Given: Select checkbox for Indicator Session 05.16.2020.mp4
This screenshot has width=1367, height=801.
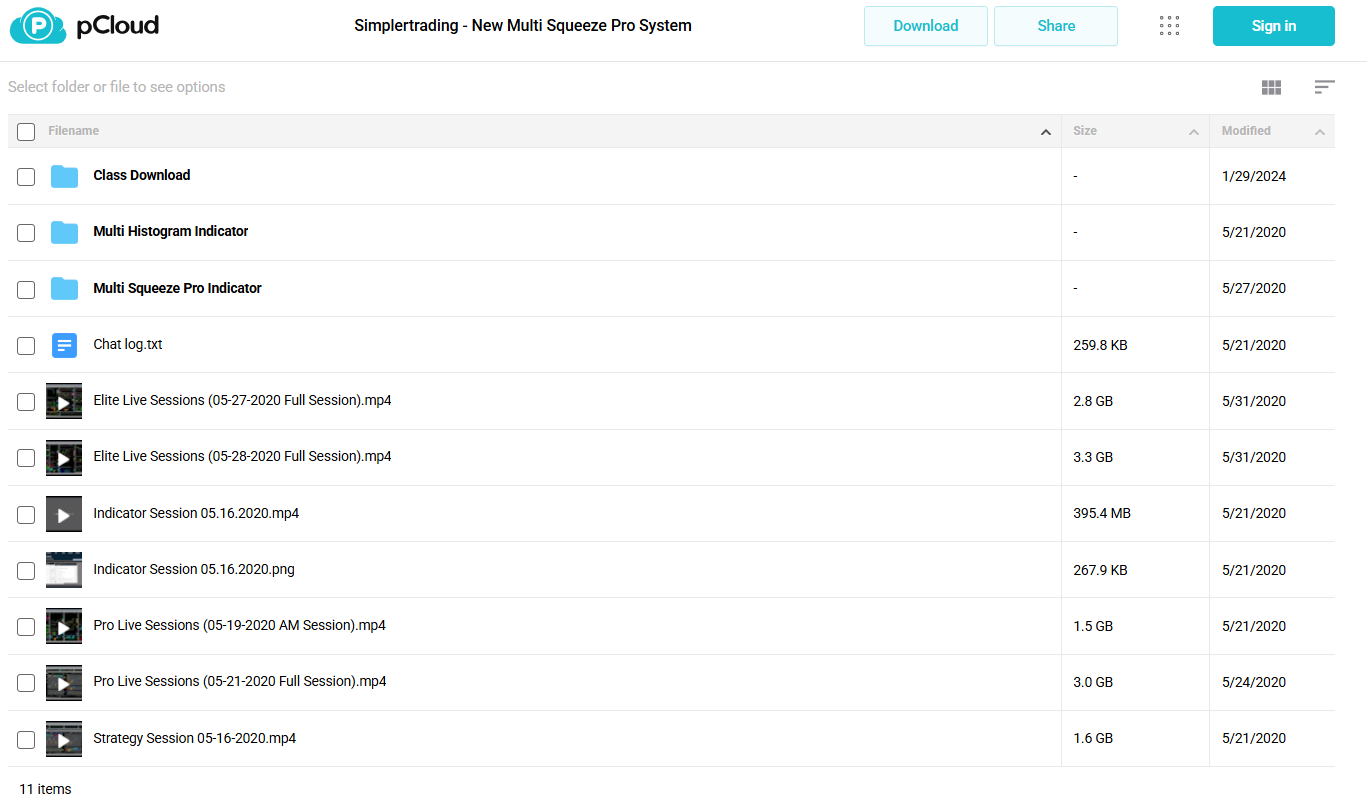Looking at the screenshot, I should tap(26, 515).
